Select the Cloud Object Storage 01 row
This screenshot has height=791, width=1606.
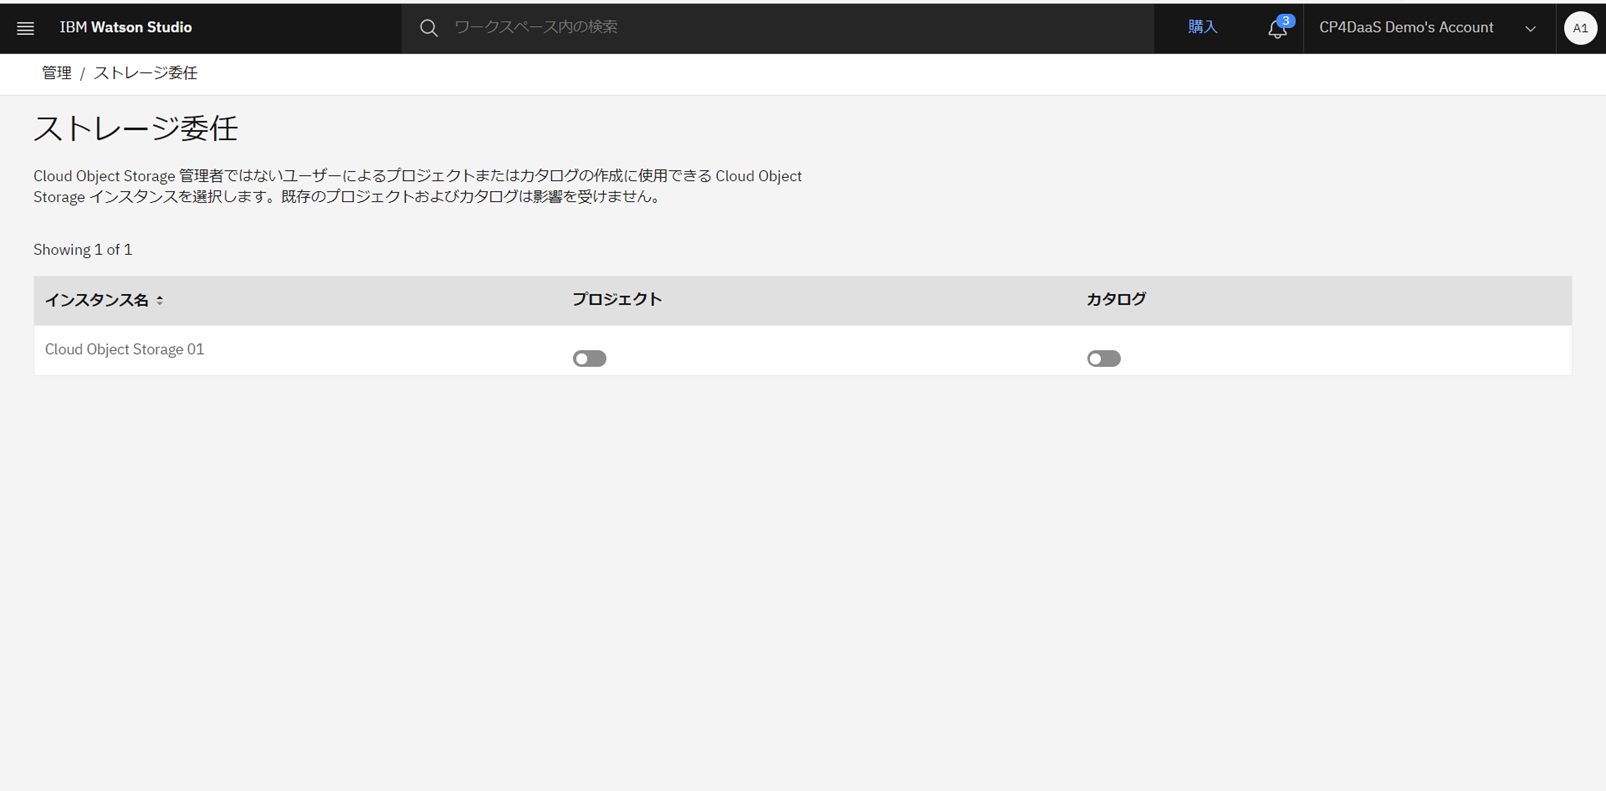803,350
